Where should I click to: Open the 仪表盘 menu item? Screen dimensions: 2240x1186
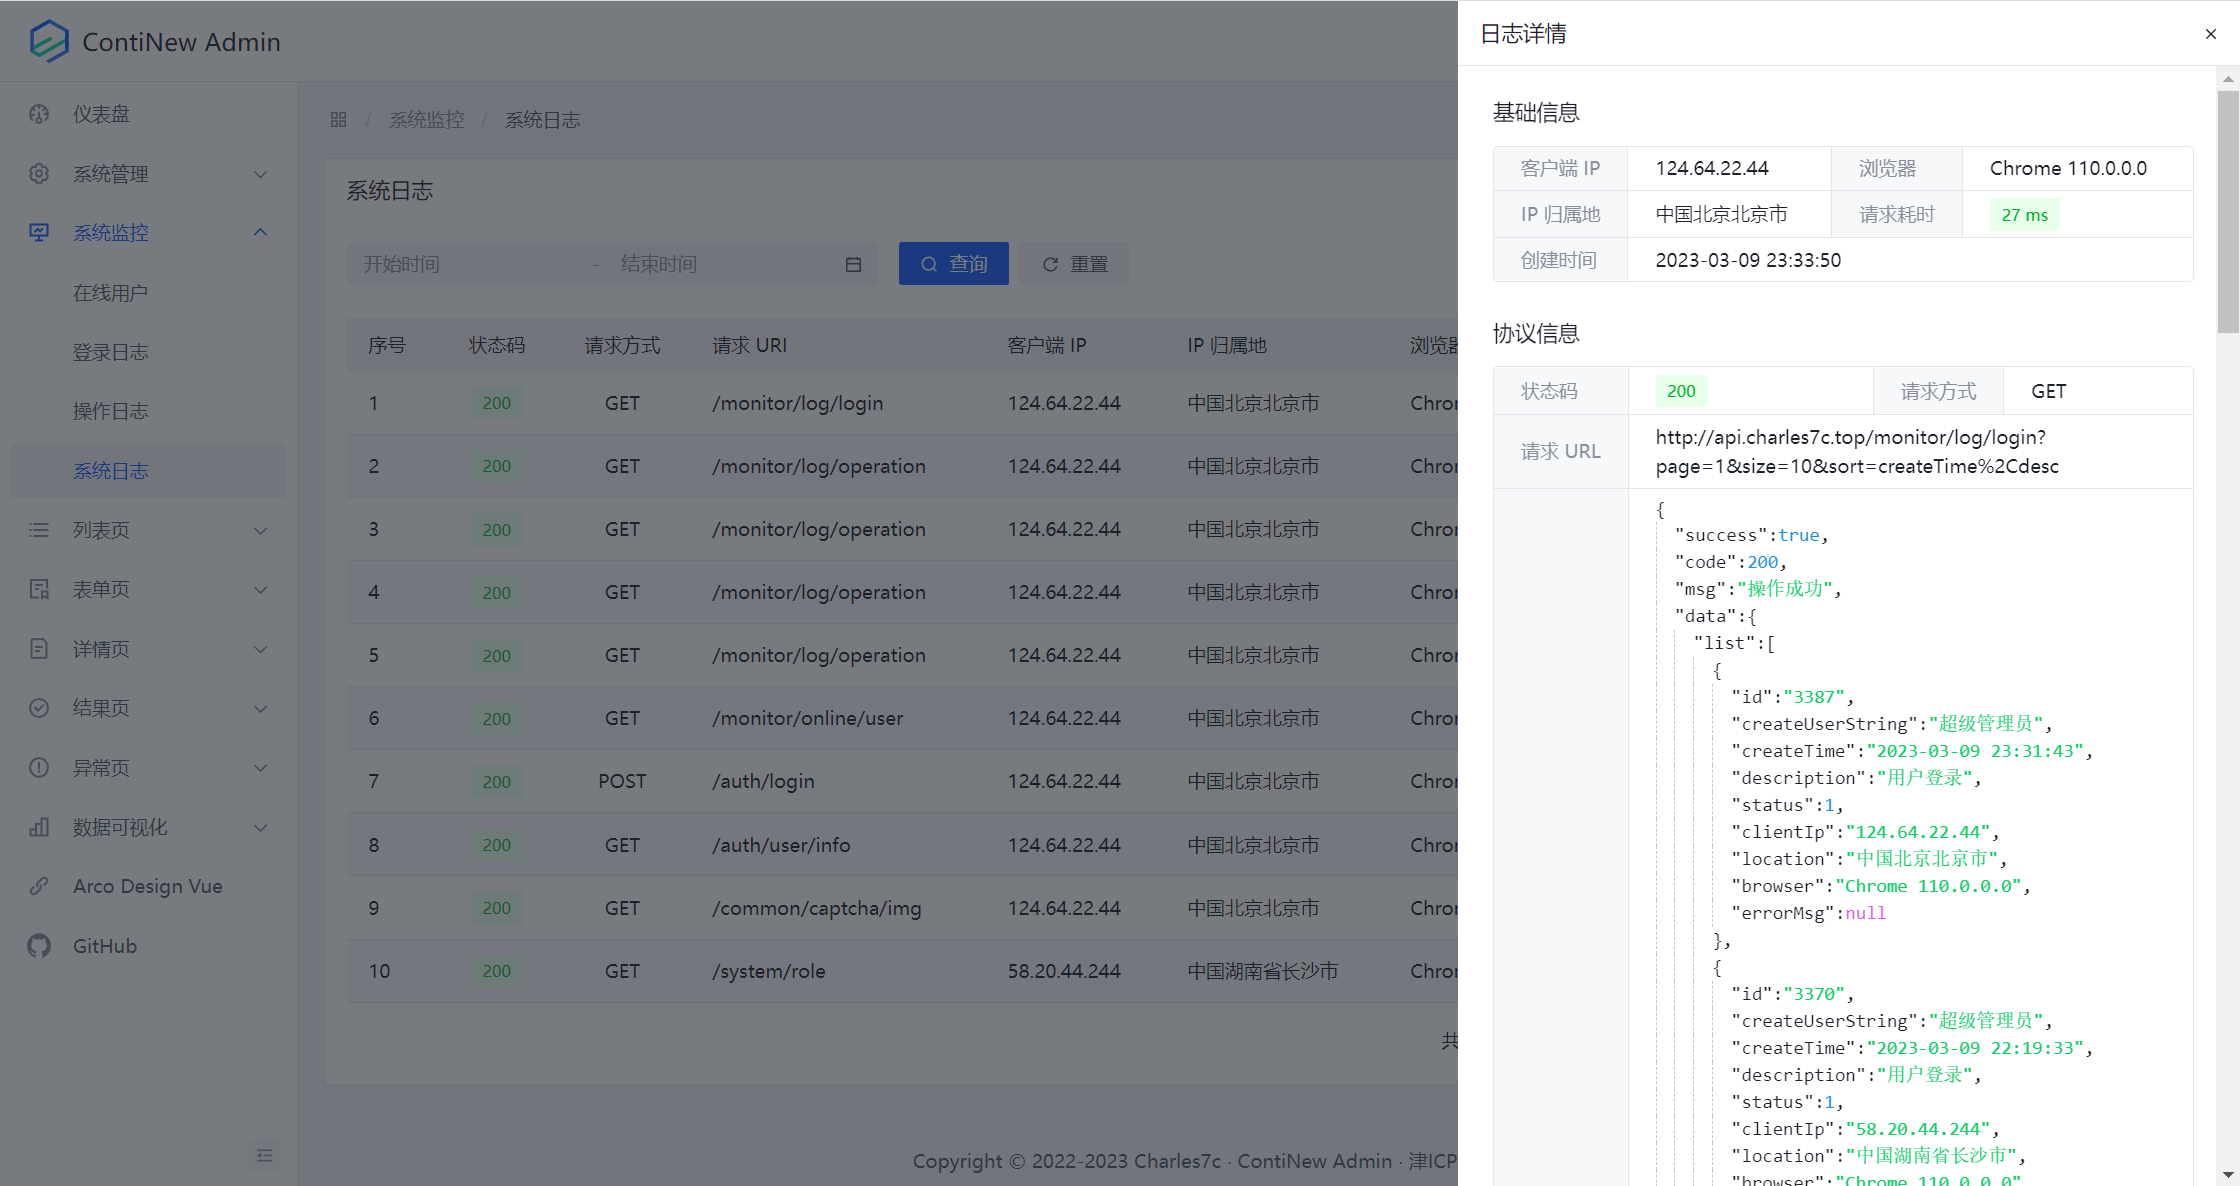[149, 114]
